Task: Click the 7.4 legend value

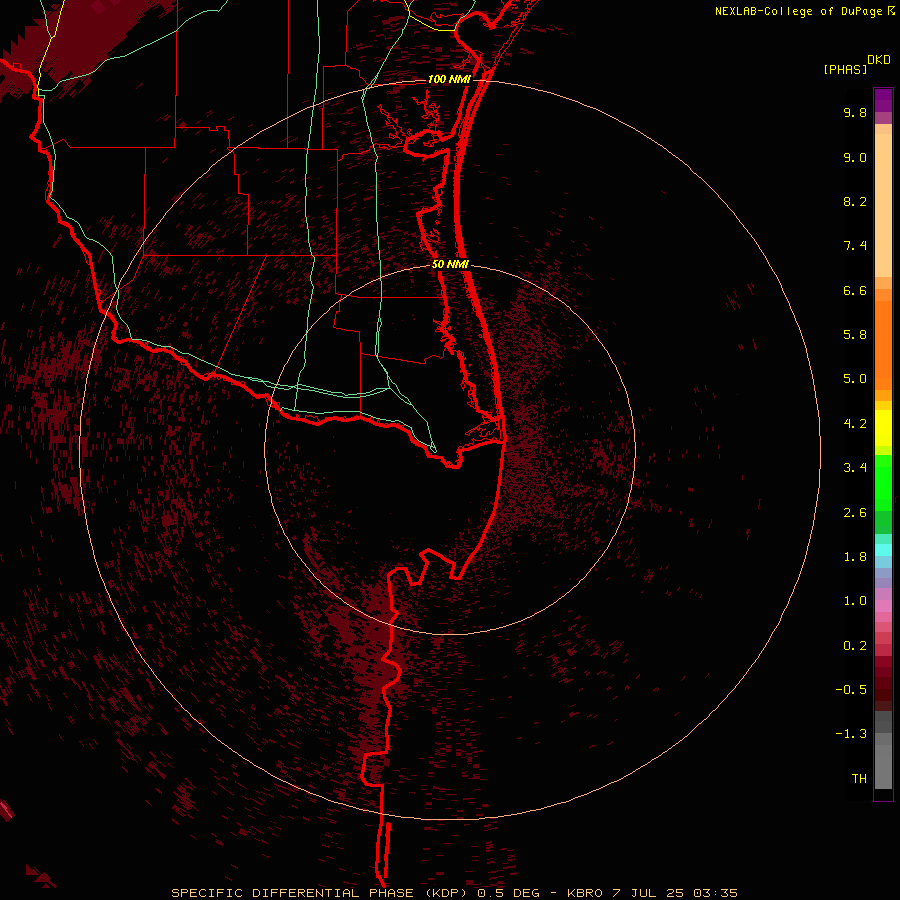Action: tap(855, 246)
